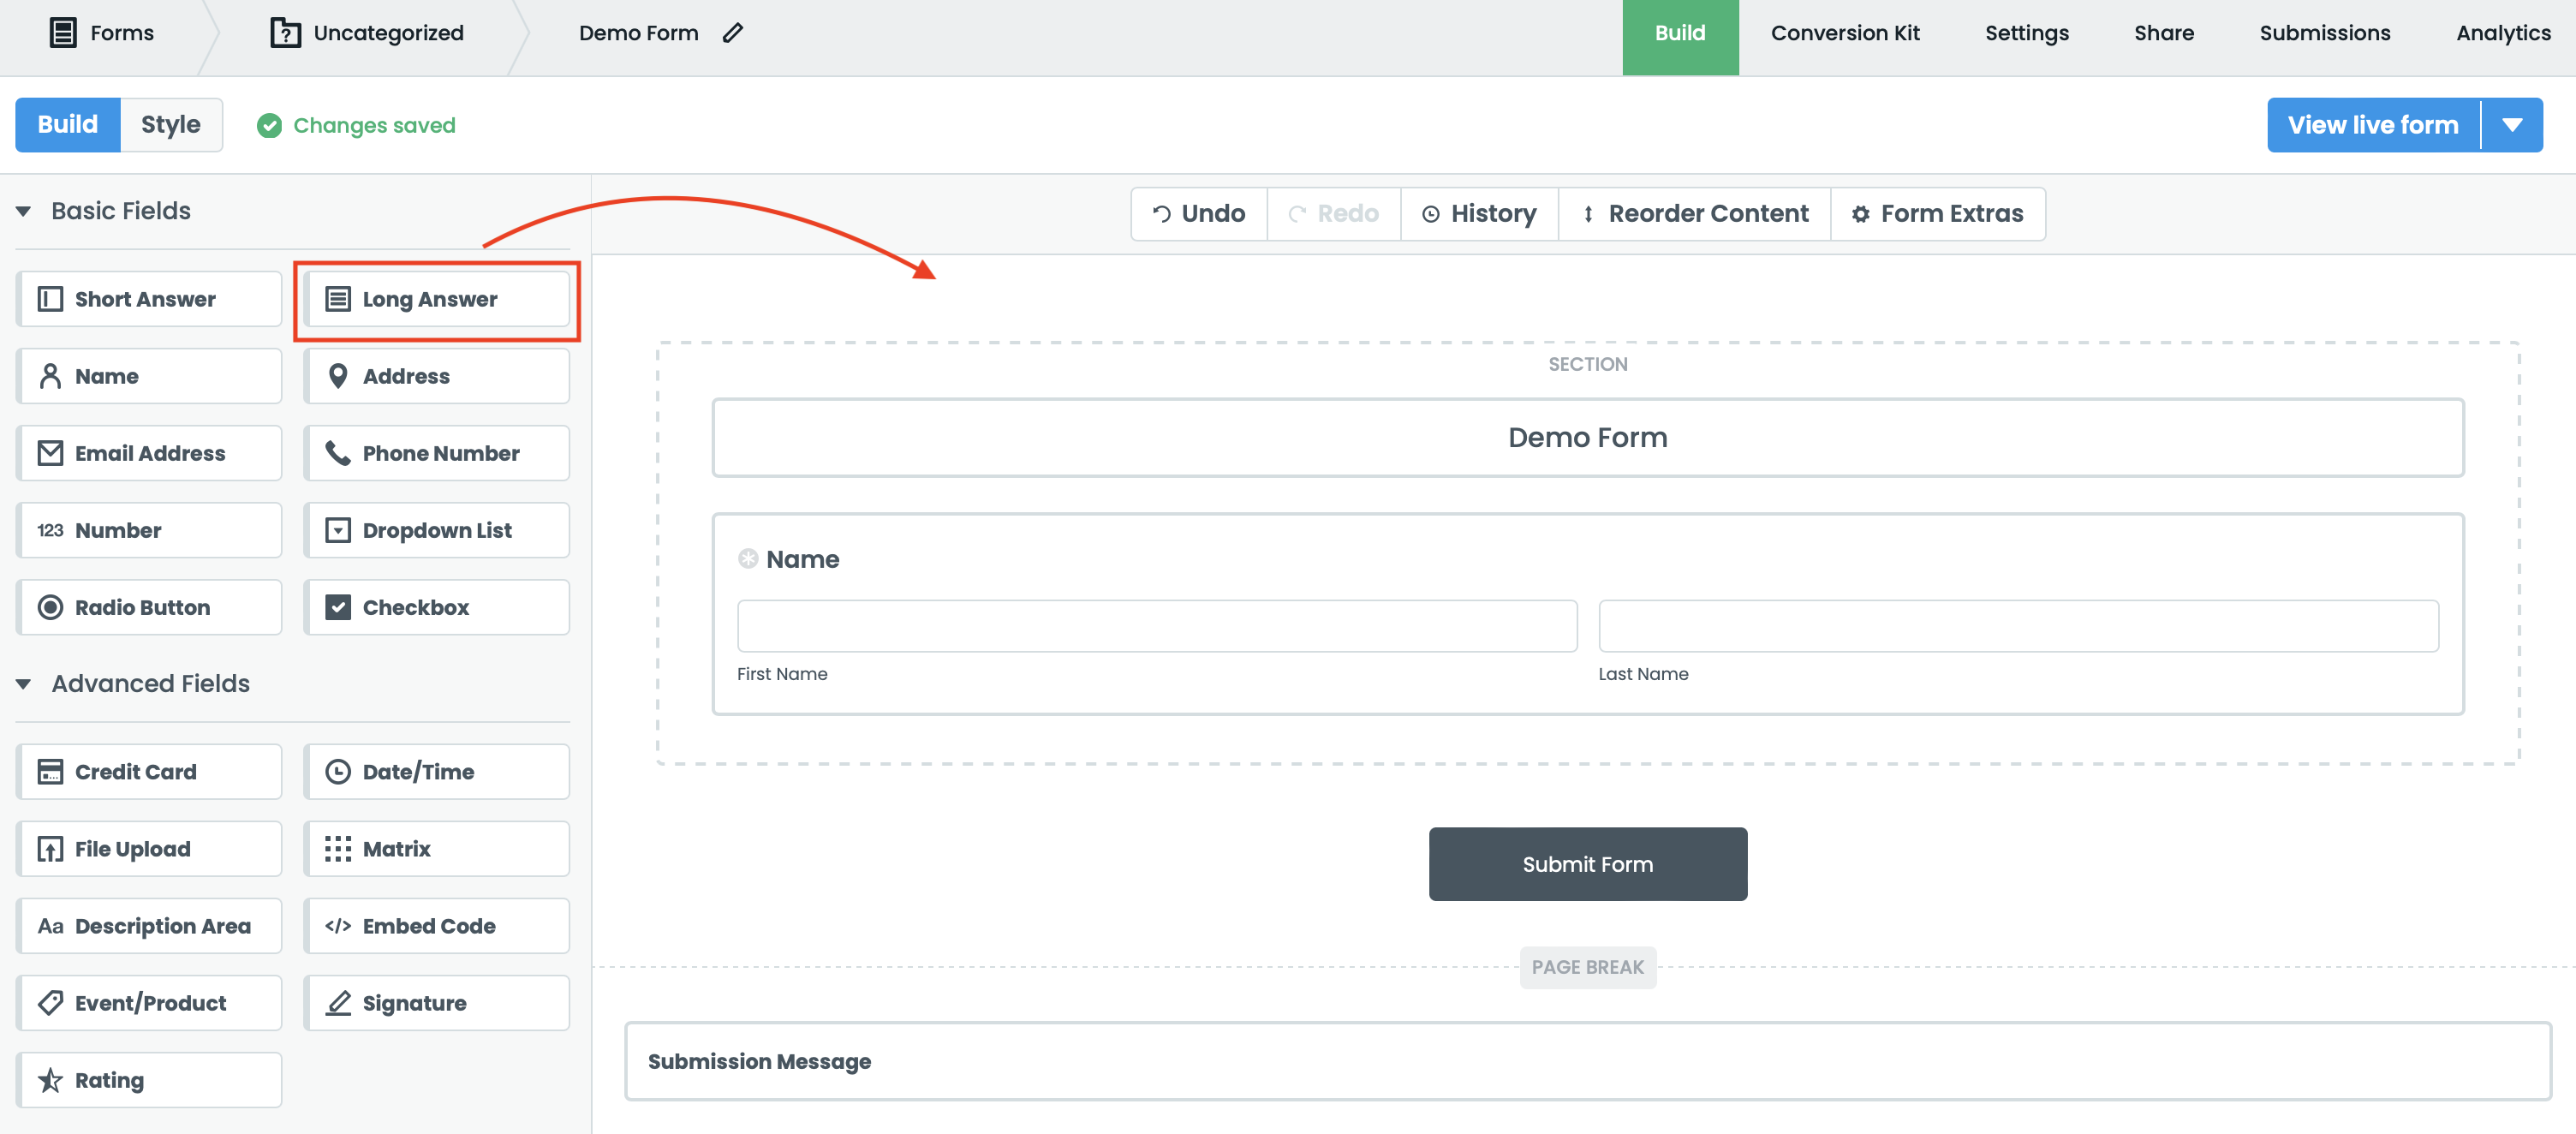Click the Matrix grid icon
This screenshot has width=2576, height=1134.
(x=338, y=849)
